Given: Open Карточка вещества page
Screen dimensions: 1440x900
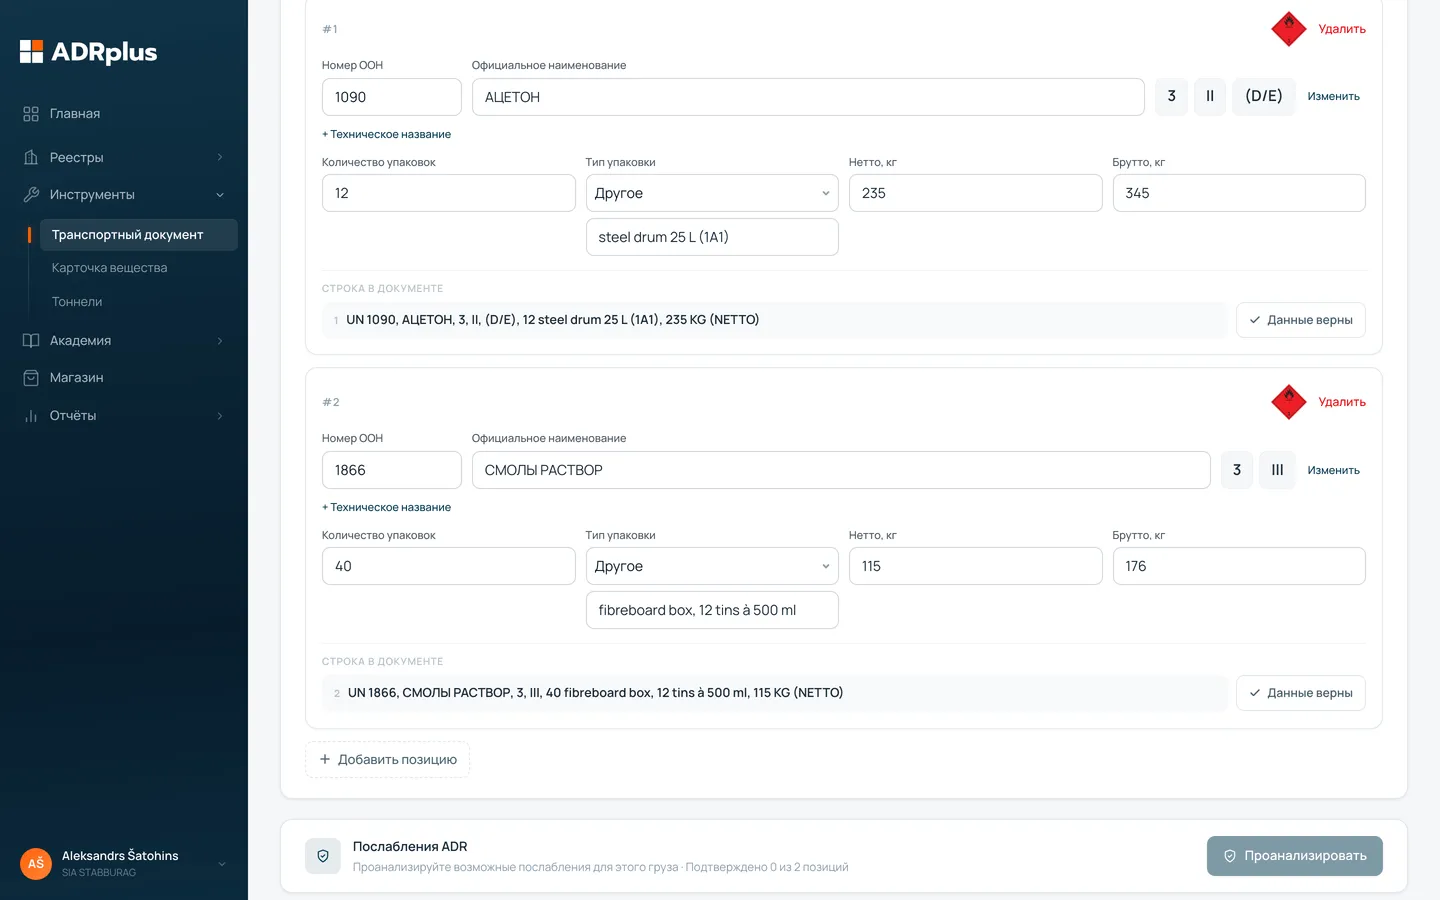Looking at the screenshot, I should pyautogui.click(x=110, y=268).
